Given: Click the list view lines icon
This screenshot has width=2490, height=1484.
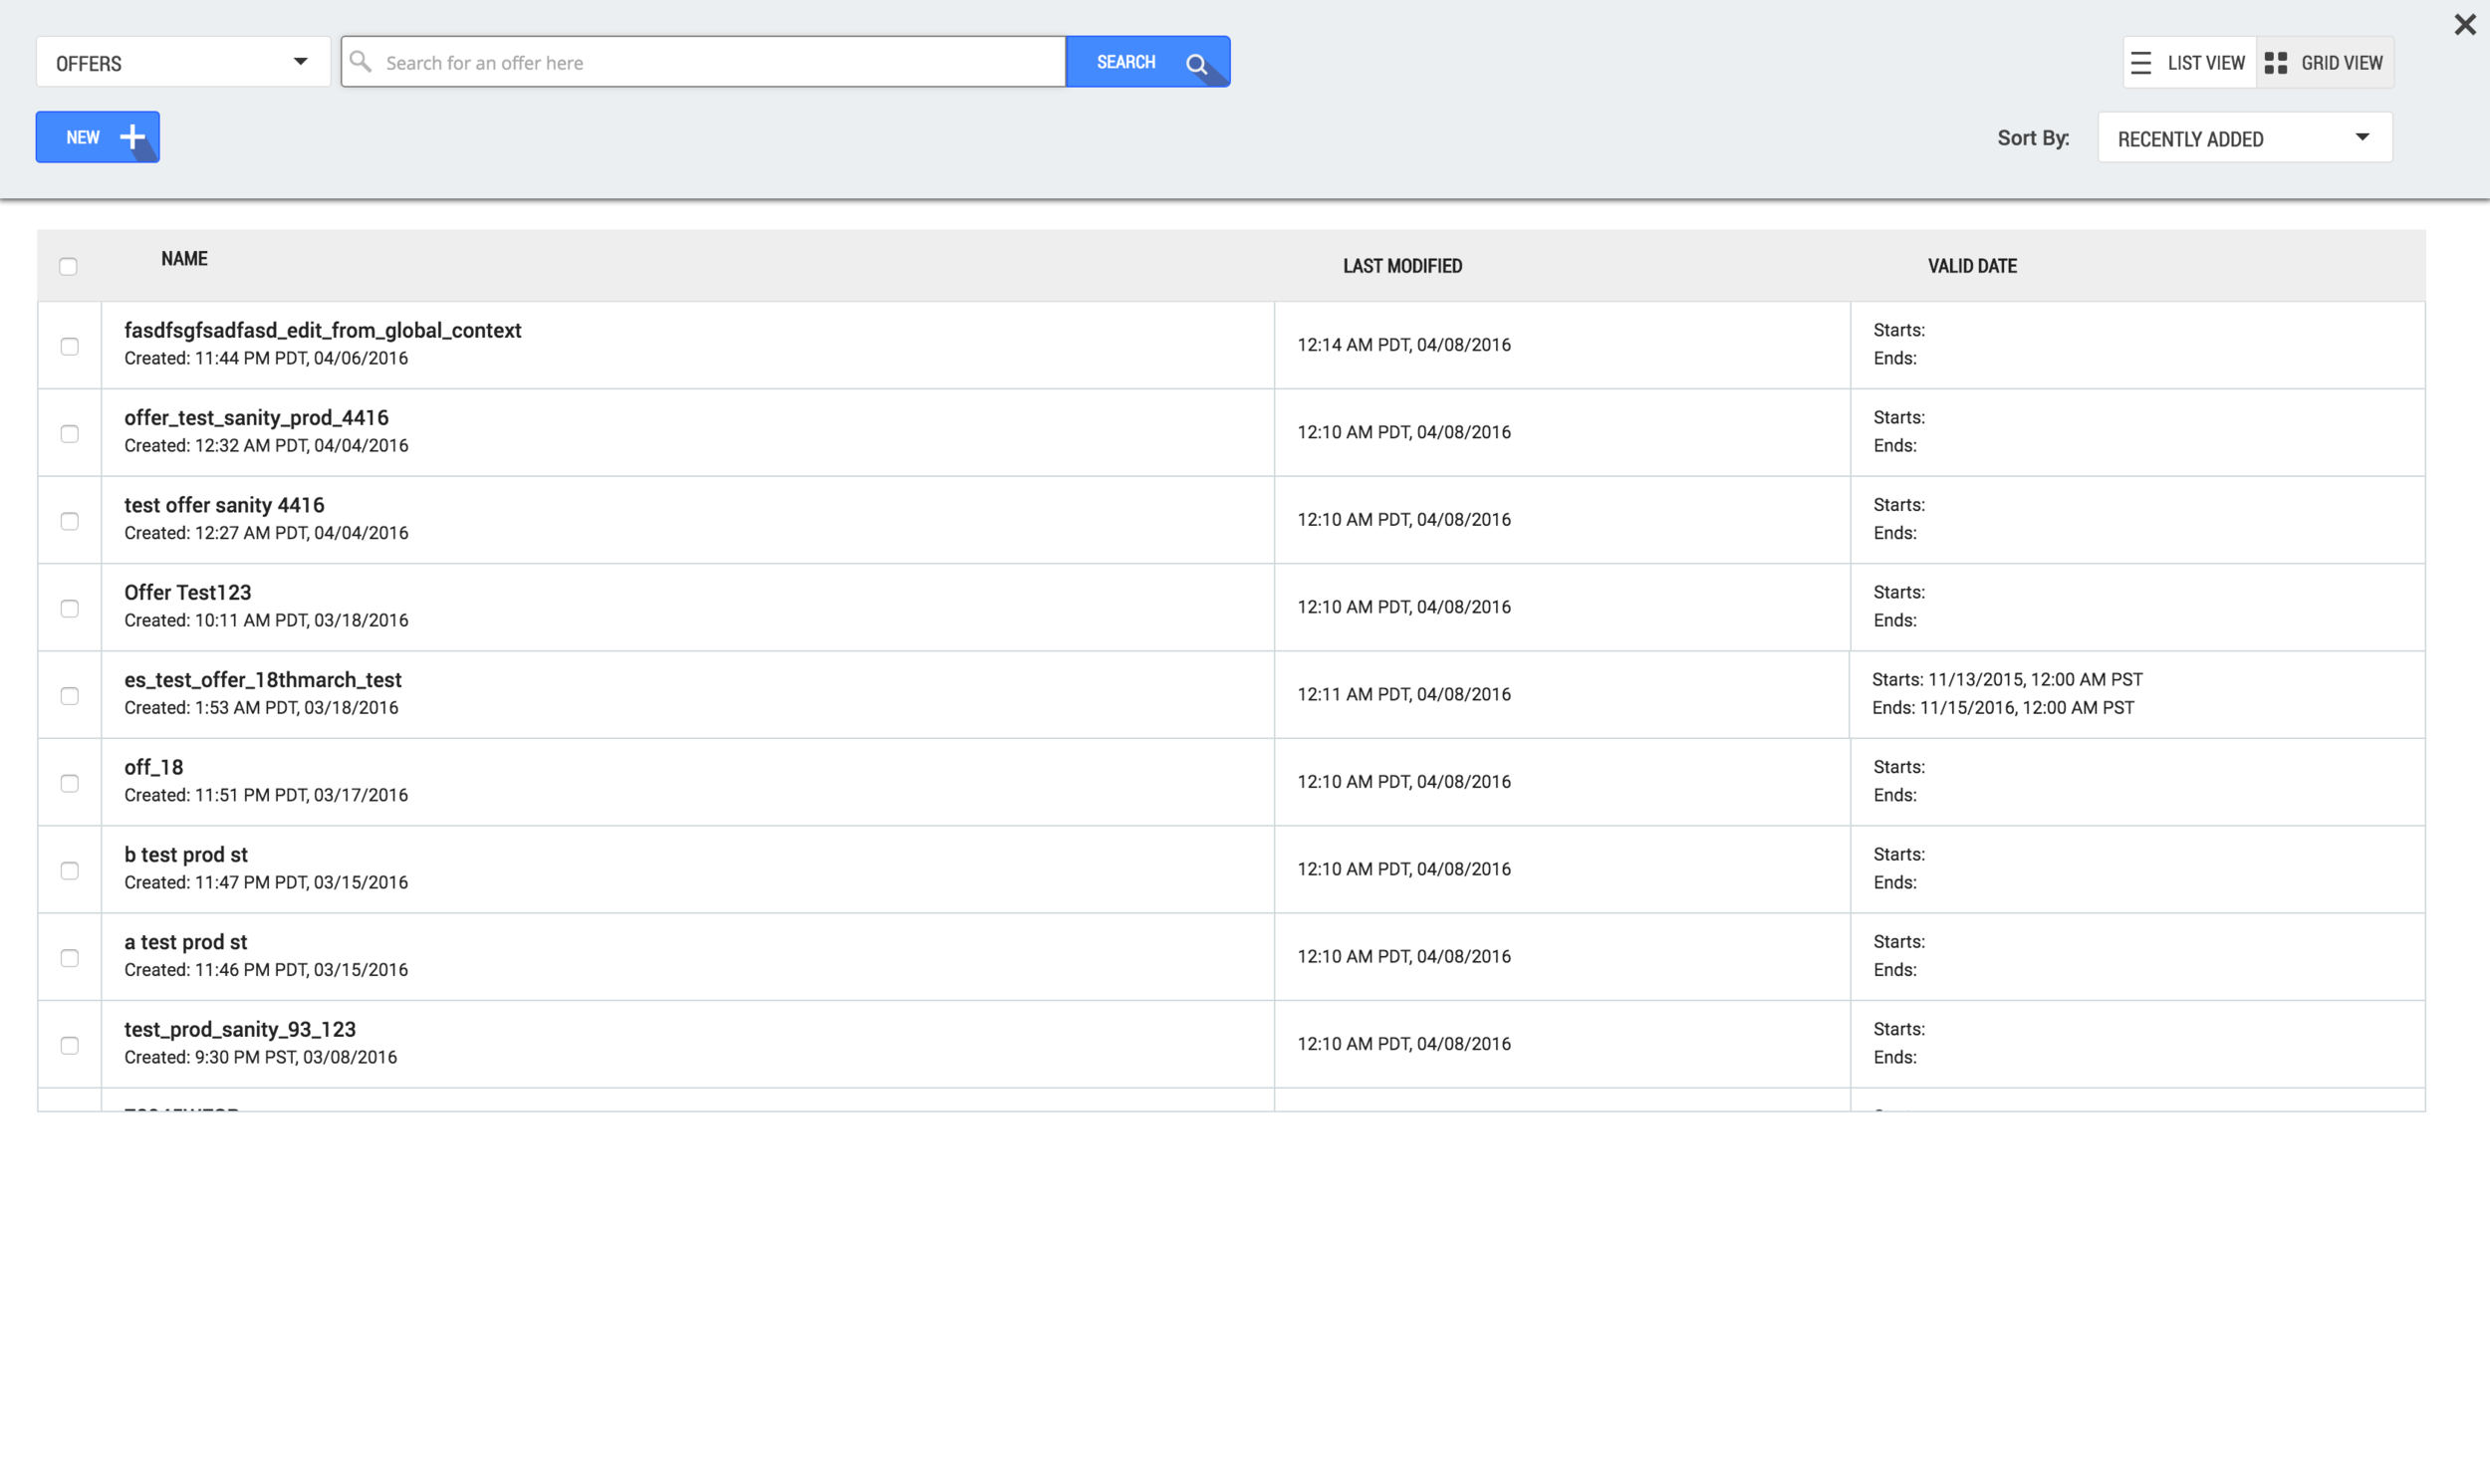Looking at the screenshot, I should tap(2140, 63).
